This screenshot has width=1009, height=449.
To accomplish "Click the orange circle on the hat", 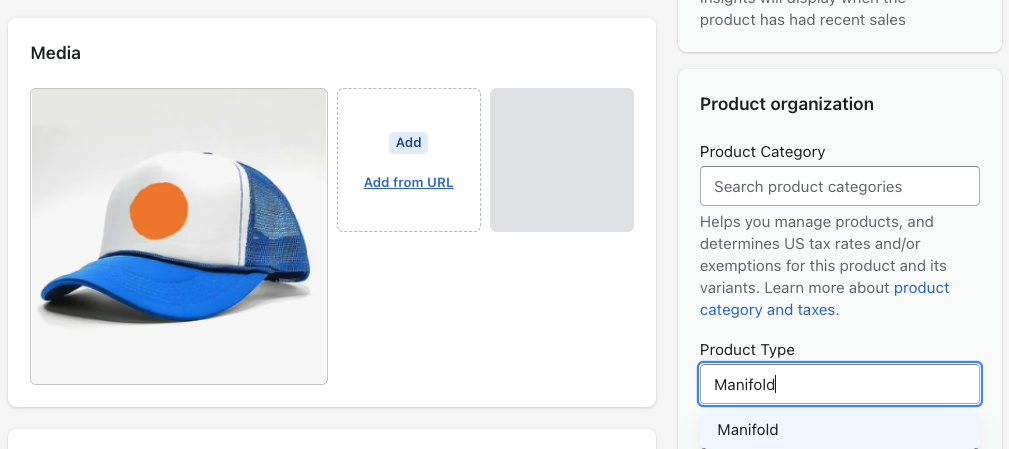I will coord(159,212).
